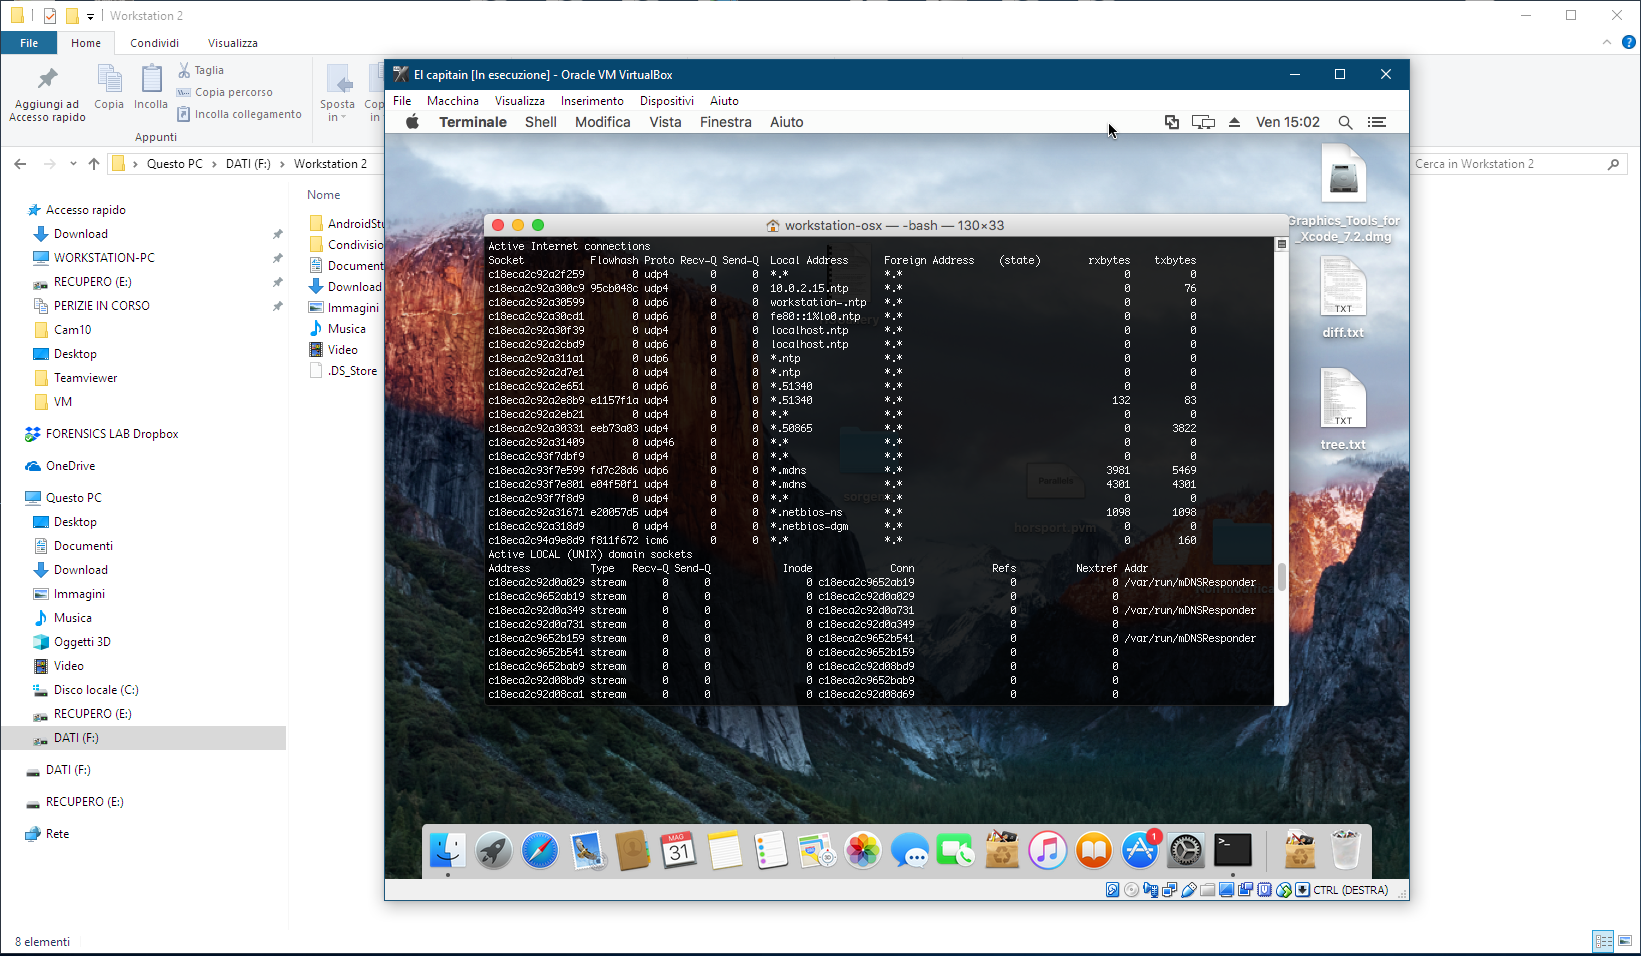Select diff.txt file on macOS desktop
This screenshot has height=956, width=1641.
pyautogui.click(x=1343, y=297)
